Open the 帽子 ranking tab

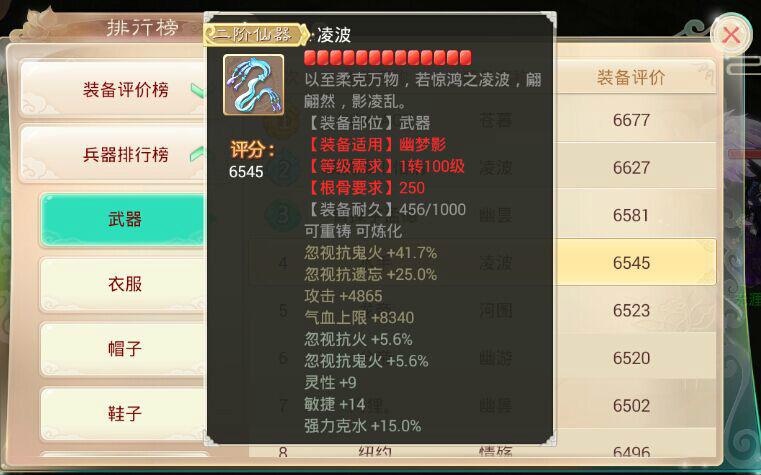pos(124,348)
